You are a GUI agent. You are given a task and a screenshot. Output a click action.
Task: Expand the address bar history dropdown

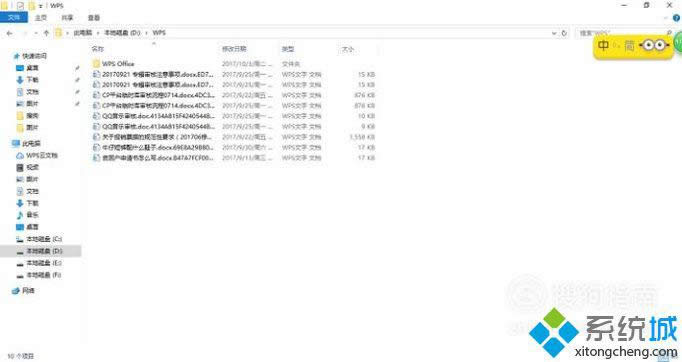click(x=554, y=33)
